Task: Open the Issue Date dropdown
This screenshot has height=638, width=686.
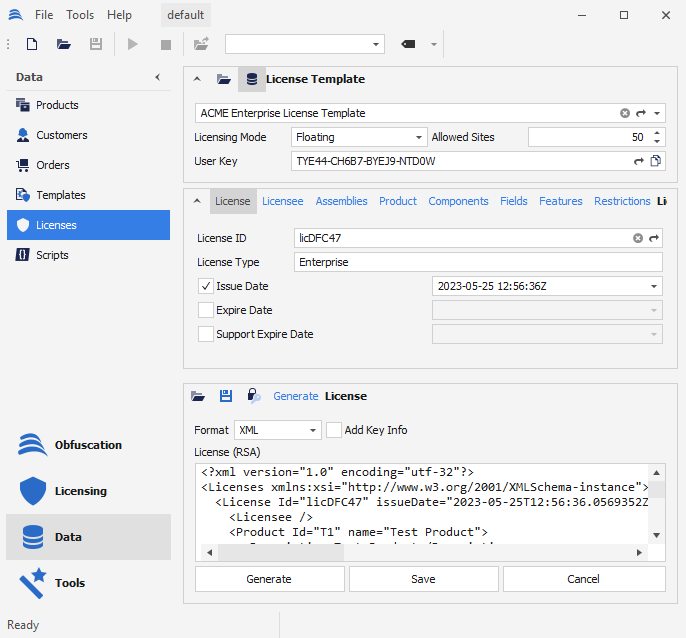Action: pyautogui.click(x=654, y=286)
